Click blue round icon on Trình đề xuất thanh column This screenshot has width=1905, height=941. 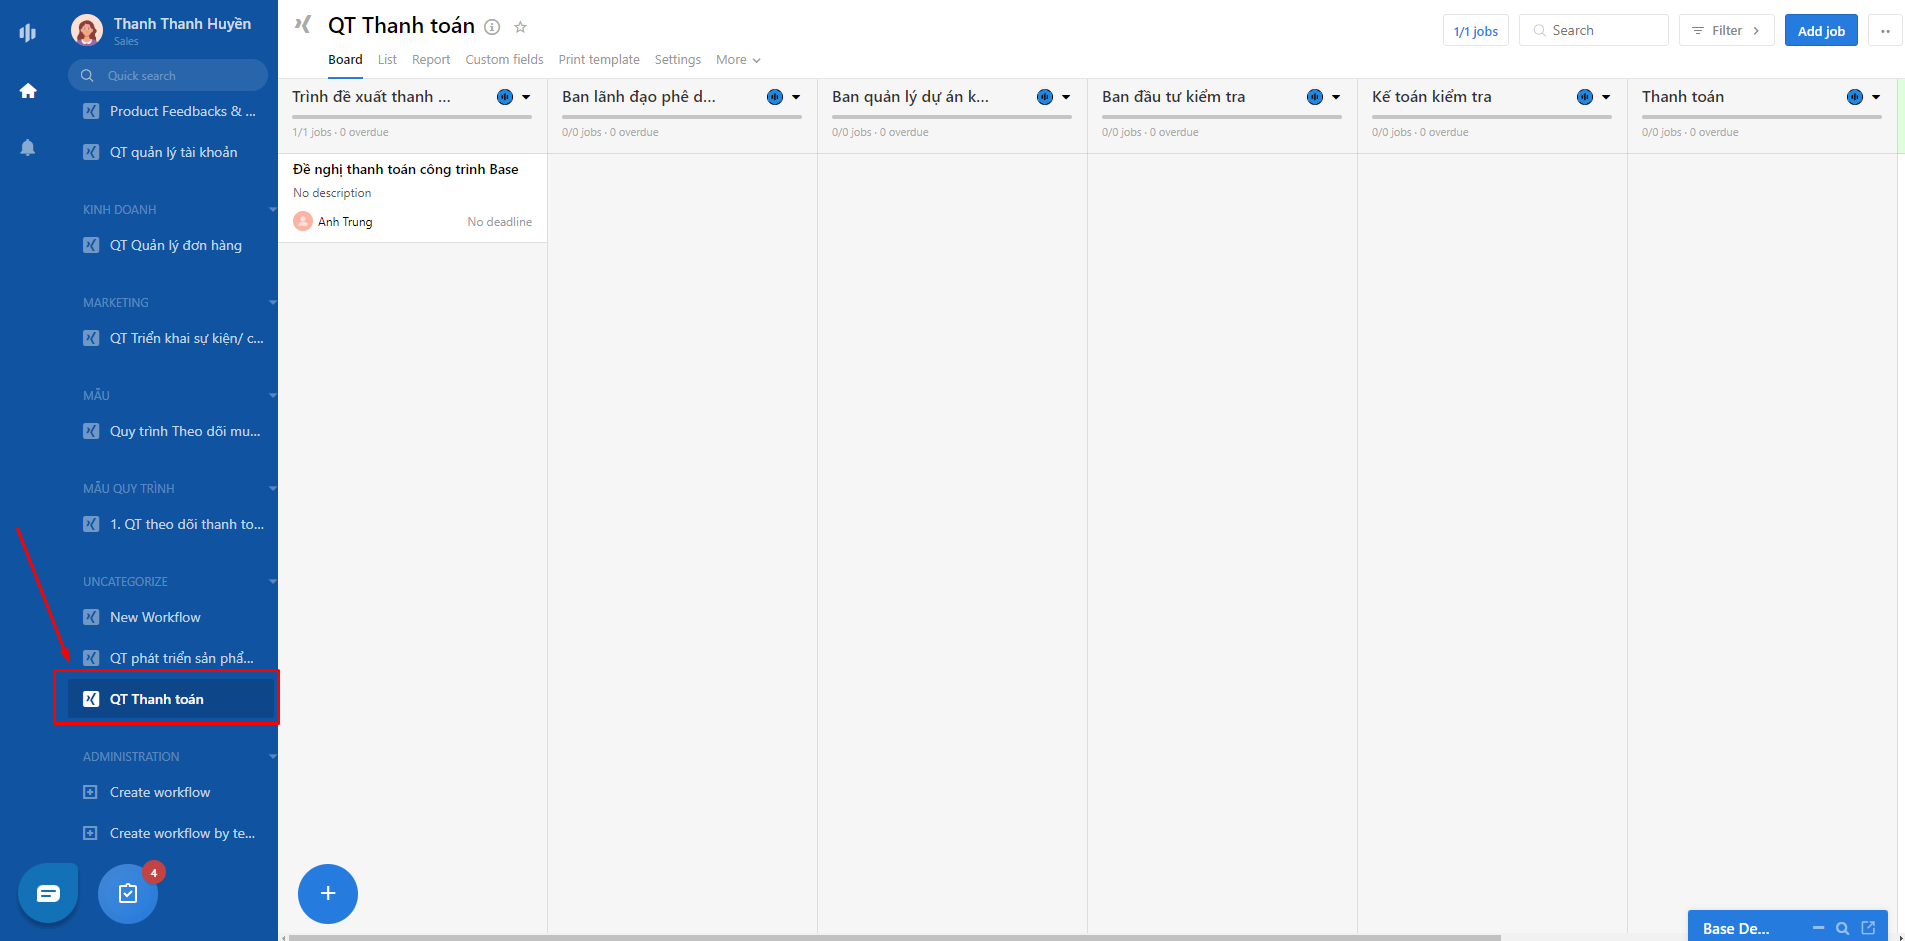[x=505, y=97]
